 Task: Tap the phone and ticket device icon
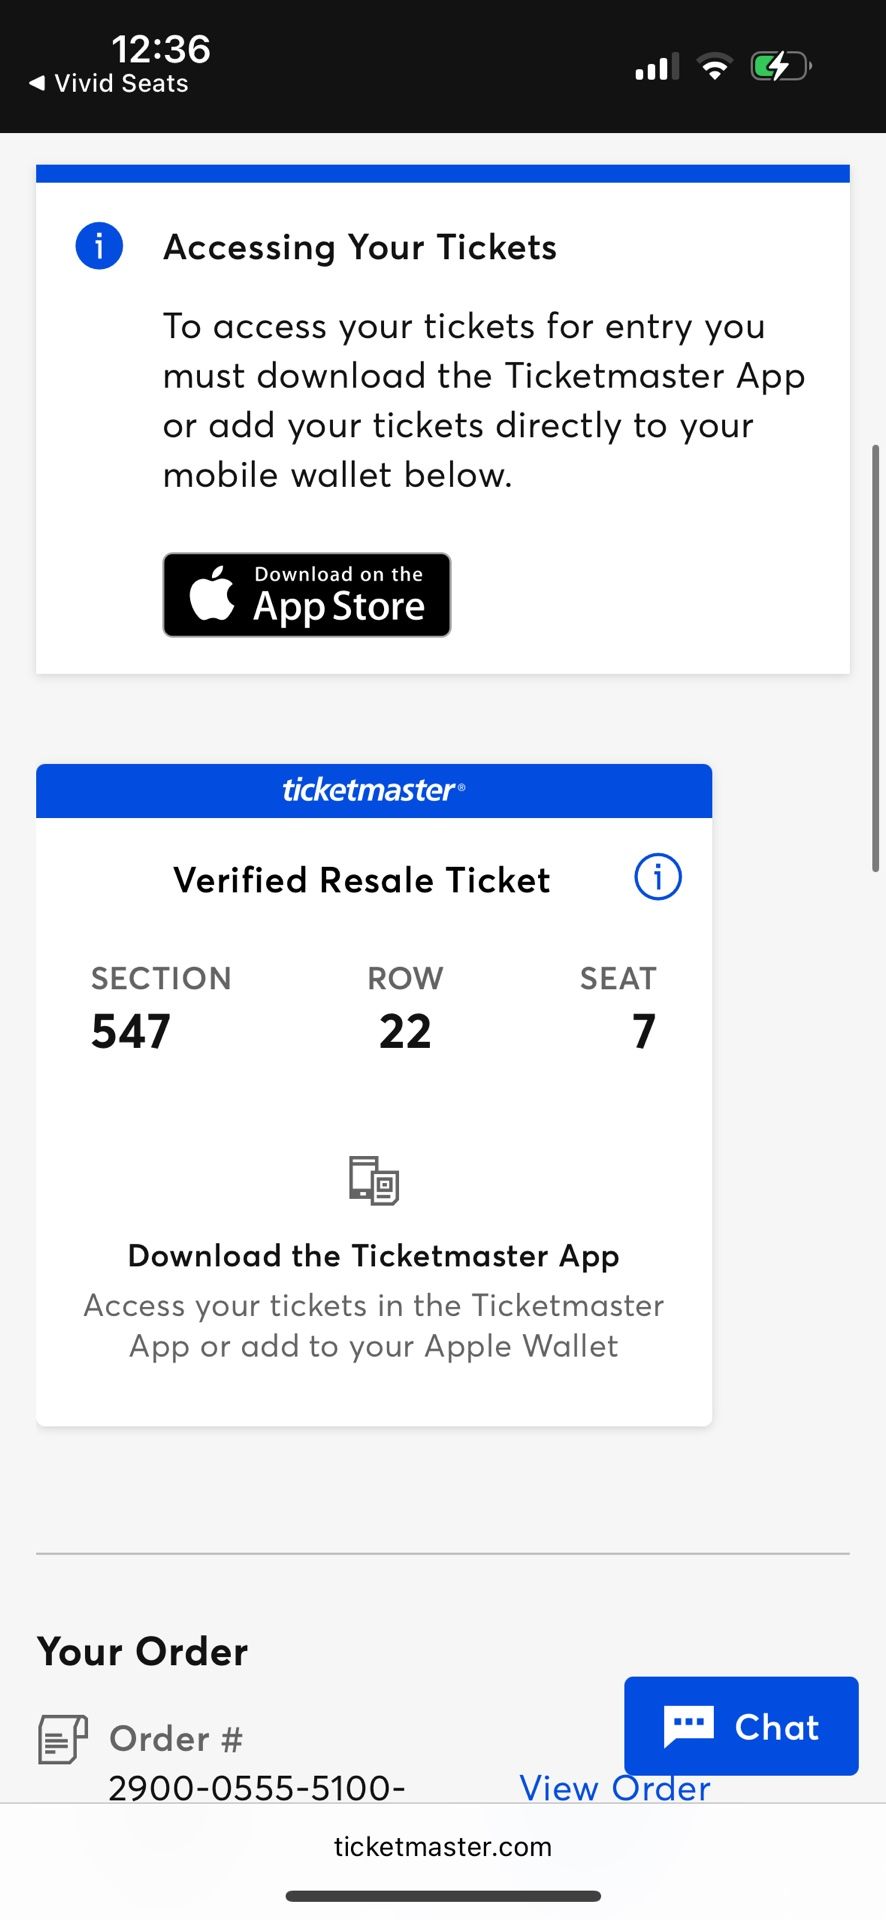[374, 1180]
